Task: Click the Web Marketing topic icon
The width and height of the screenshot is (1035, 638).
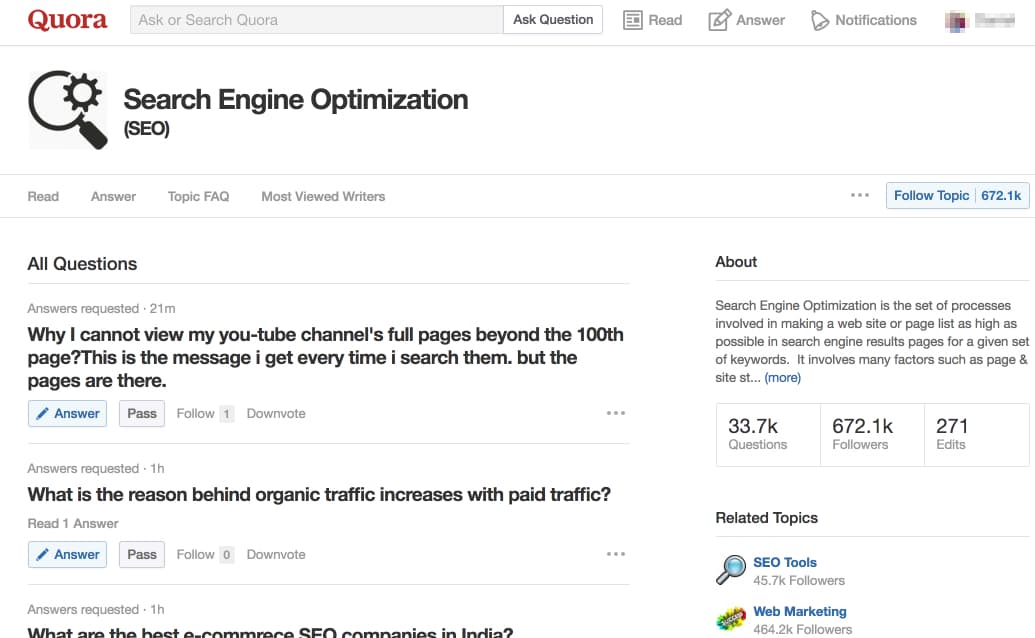Action: 731,619
